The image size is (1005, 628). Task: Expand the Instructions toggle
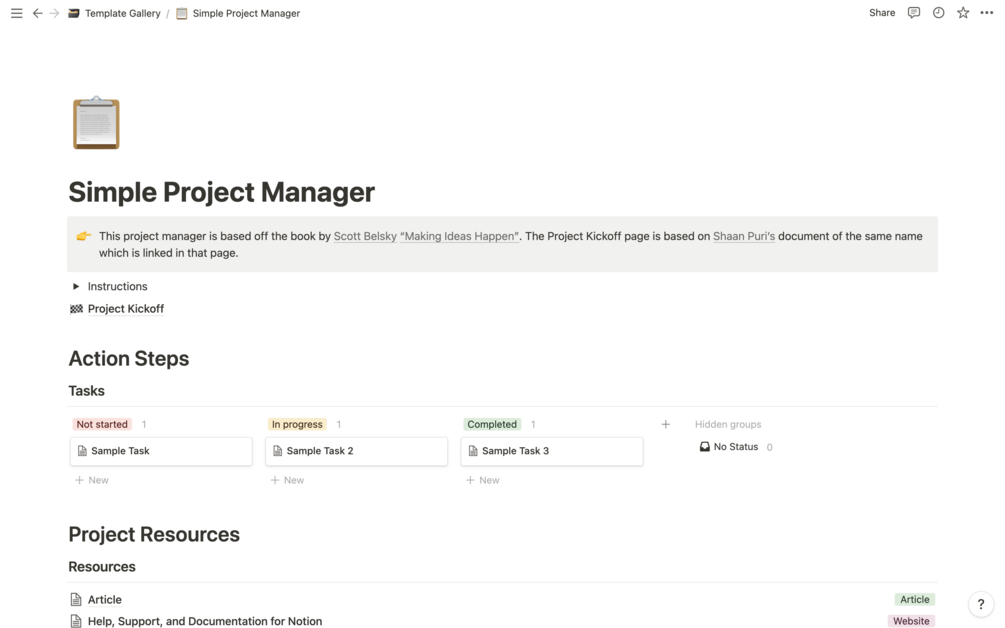pyautogui.click(x=76, y=286)
